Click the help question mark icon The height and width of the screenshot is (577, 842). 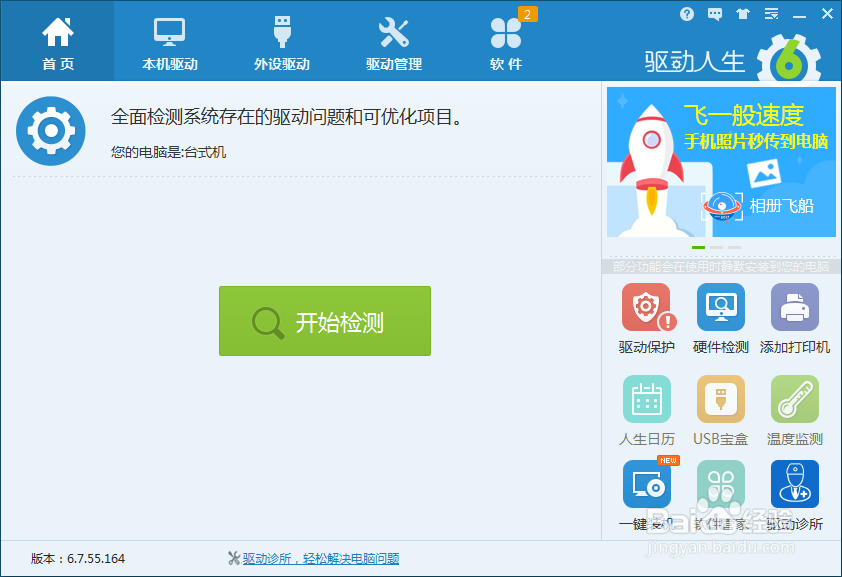[687, 14]
